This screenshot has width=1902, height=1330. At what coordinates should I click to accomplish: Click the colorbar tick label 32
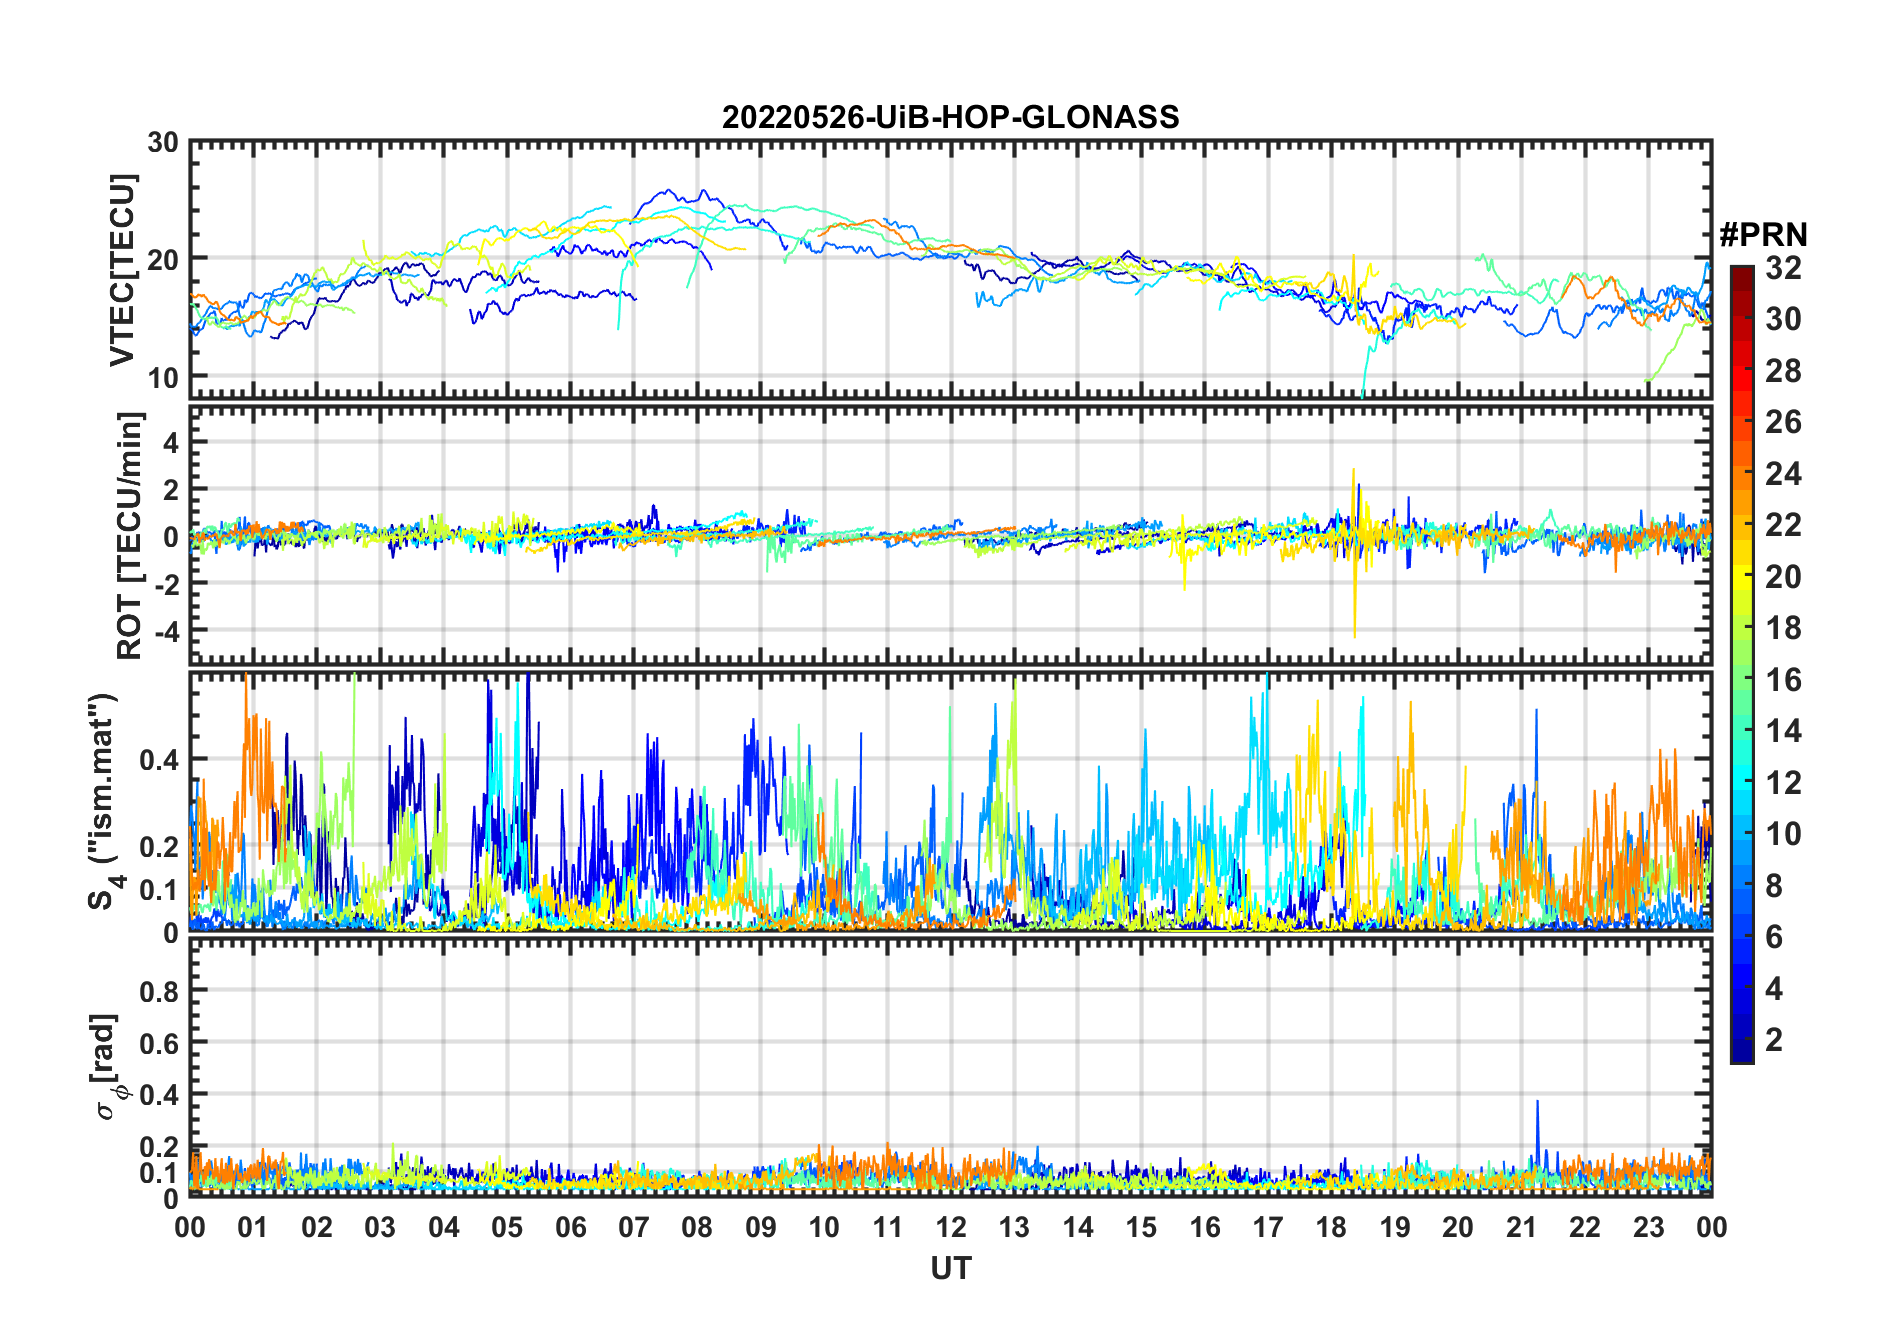click(x=1783, y=267)
